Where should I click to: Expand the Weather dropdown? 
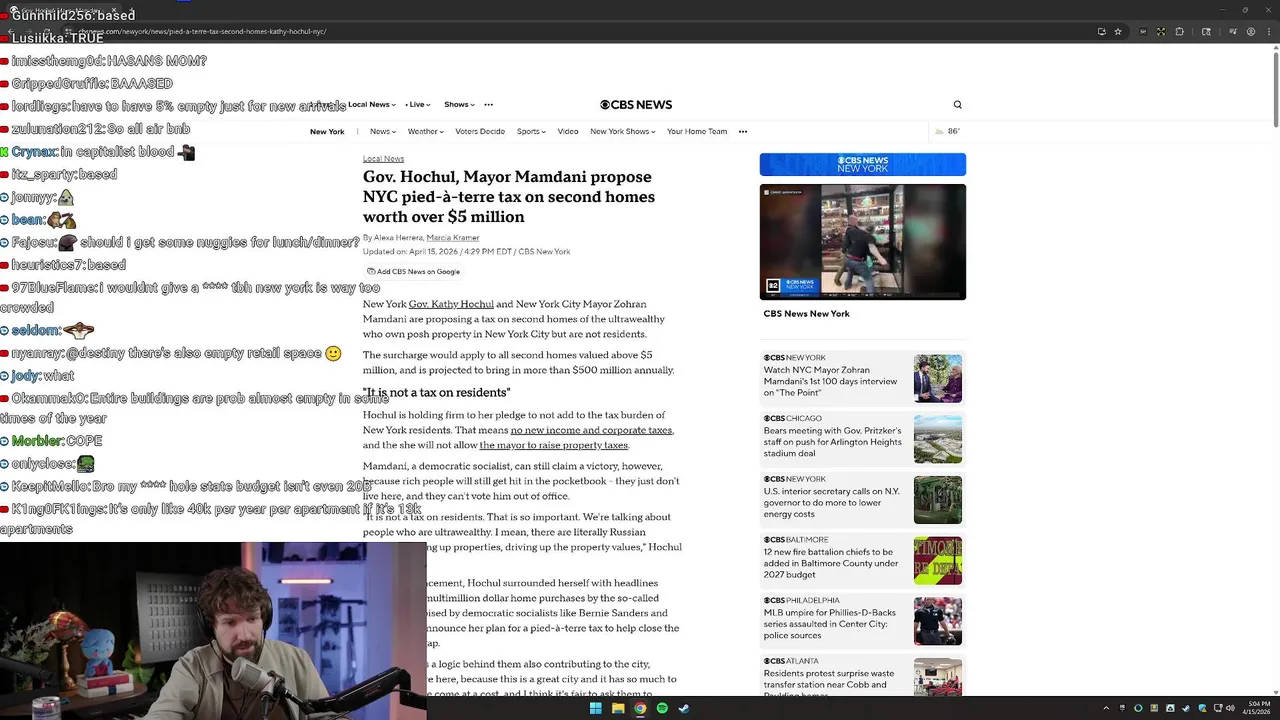coord(425,131)
